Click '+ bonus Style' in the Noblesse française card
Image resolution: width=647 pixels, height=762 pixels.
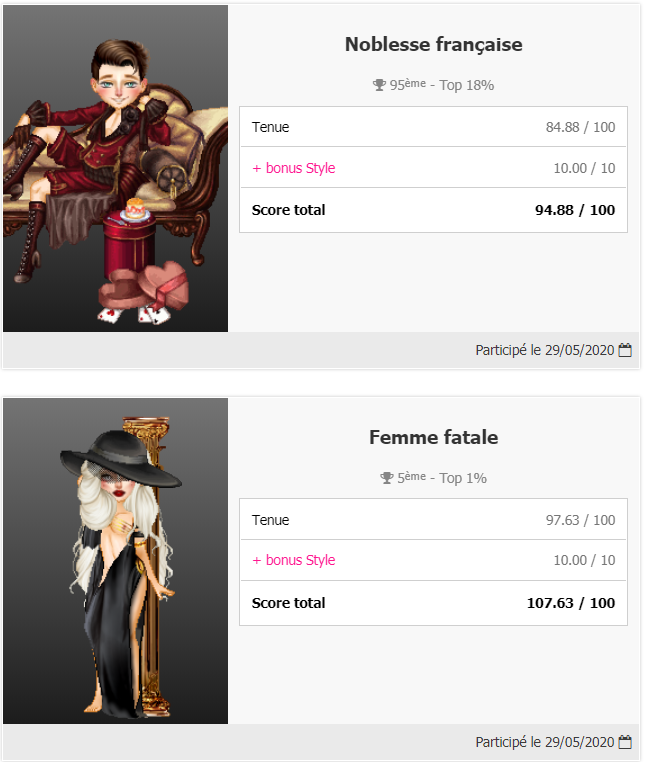[x=293, y=168]
